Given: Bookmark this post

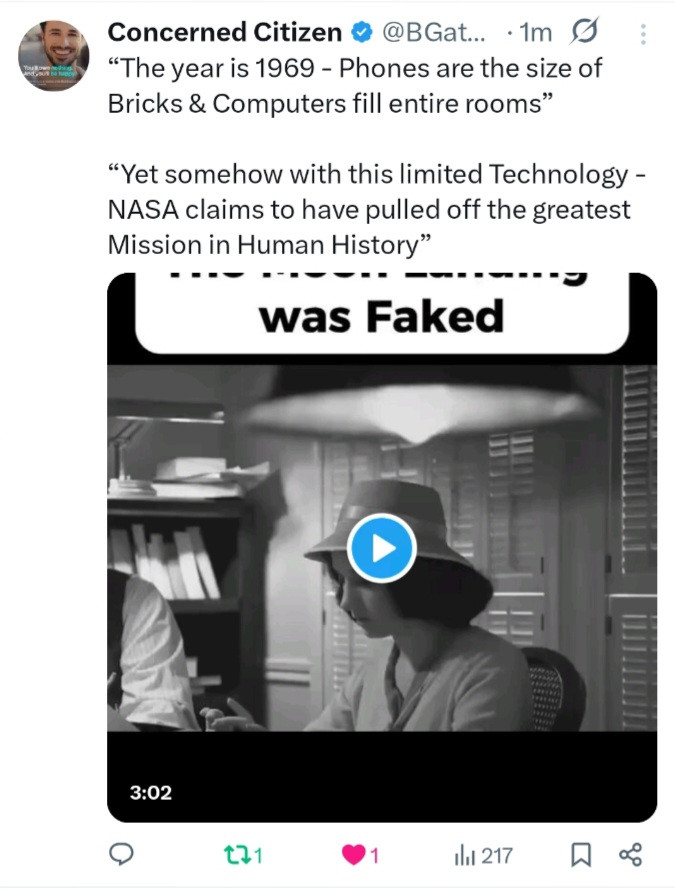Looking at the screenshot, I should (580, 855).
